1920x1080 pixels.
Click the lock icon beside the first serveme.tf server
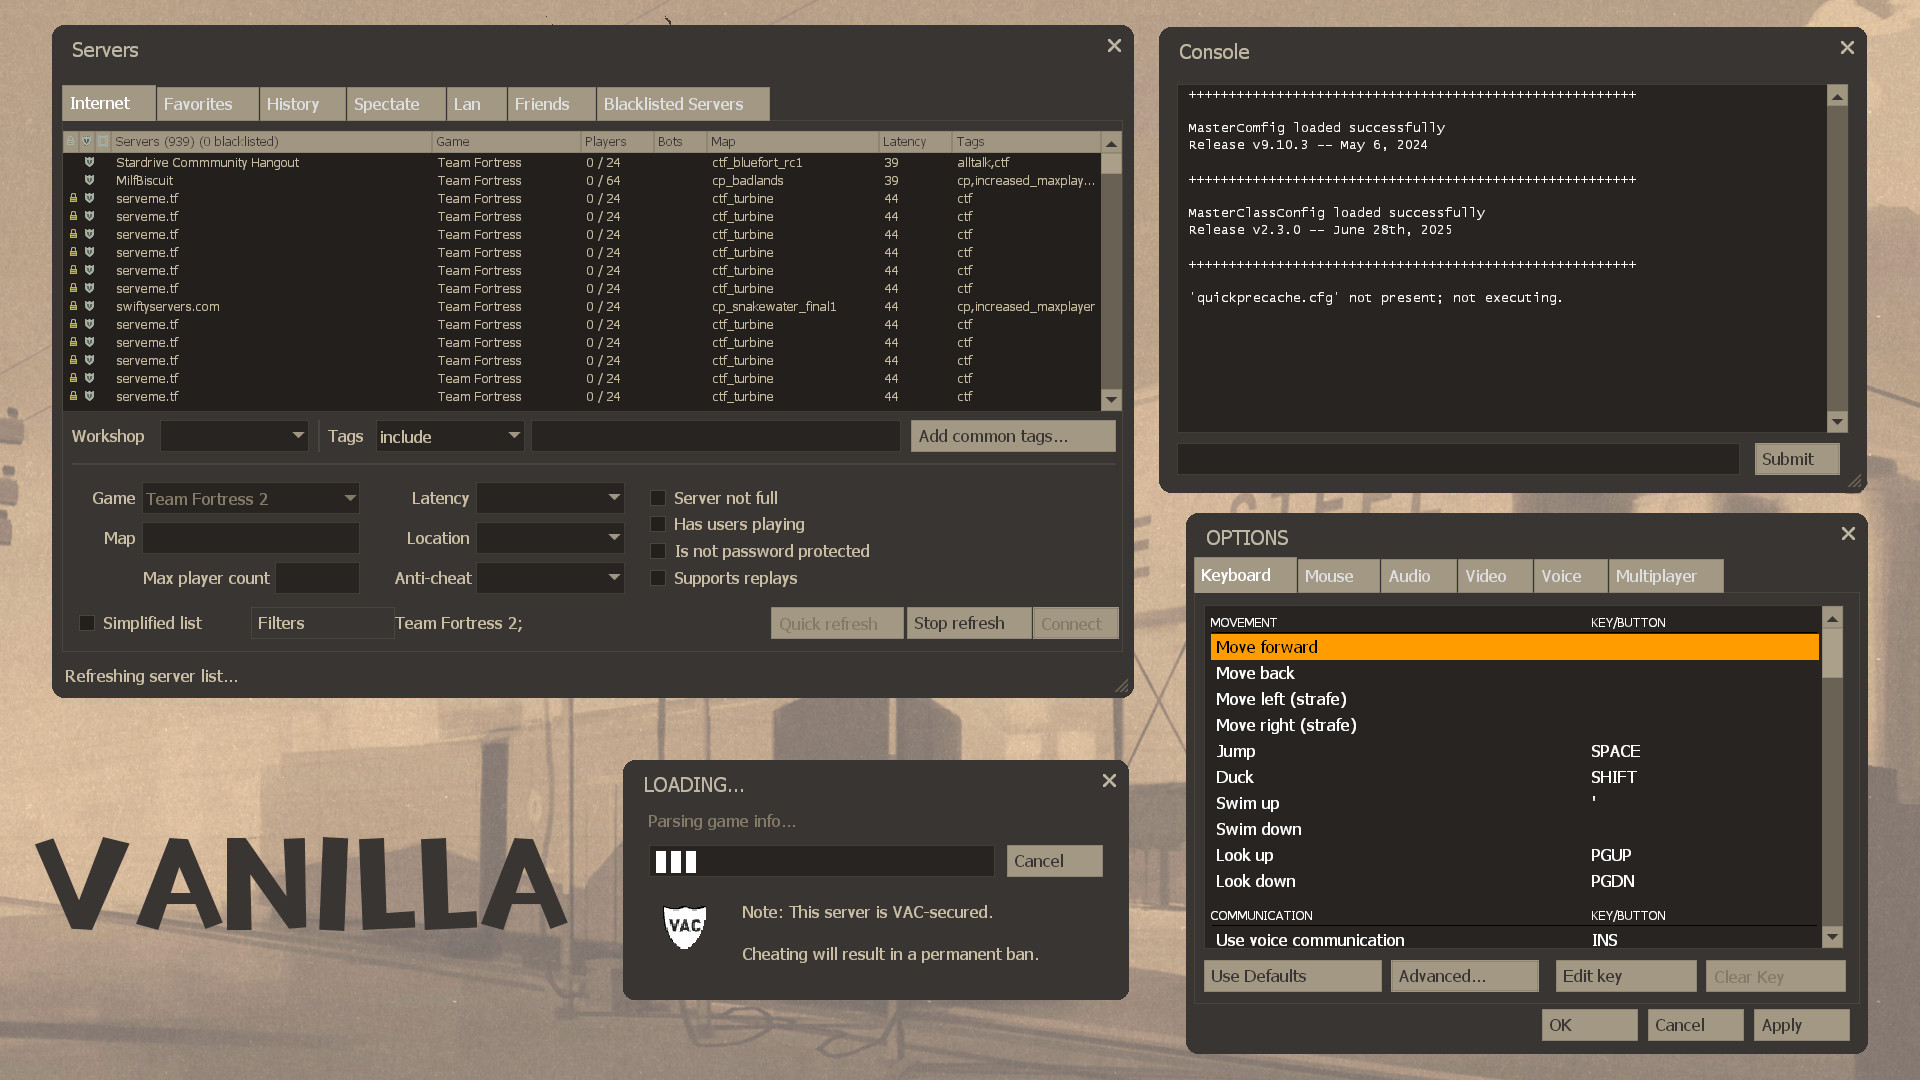pyautogui.click(x=74, y=199)
